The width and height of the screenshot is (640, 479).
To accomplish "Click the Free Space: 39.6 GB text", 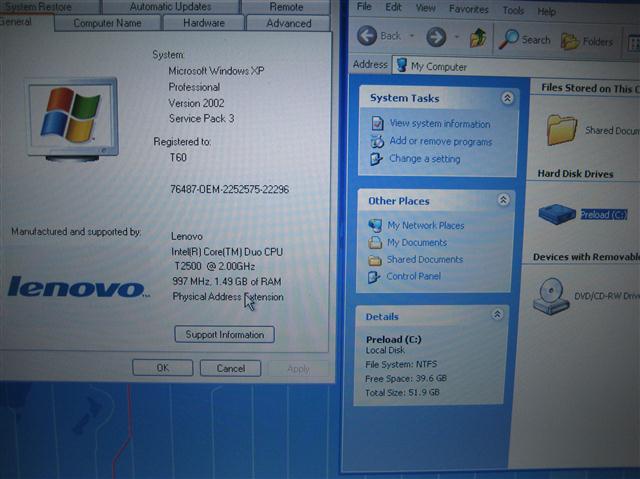I will coord(406,379).
